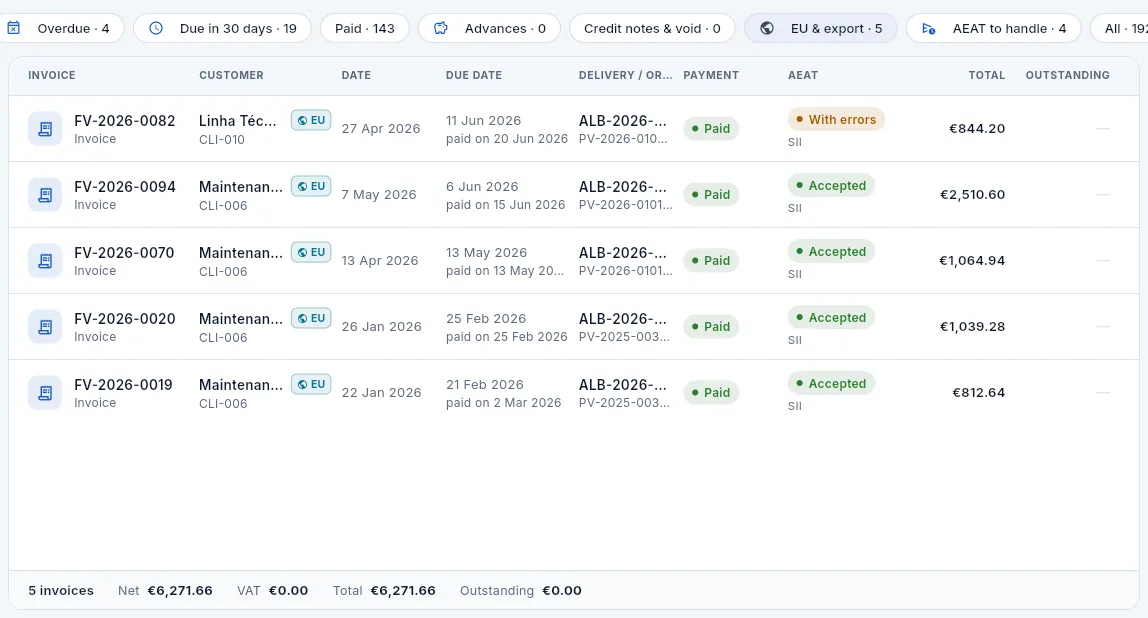Sort by the PAYMENT column header
The width and height of the screenshot is (1148, 618).
(711, 75)
